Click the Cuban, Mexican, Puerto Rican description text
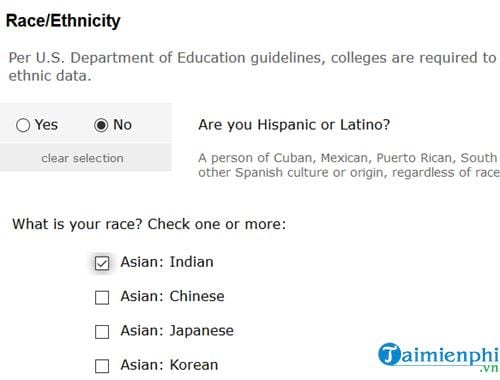Screen dimensions: 500x380 (x=349, y=165)
